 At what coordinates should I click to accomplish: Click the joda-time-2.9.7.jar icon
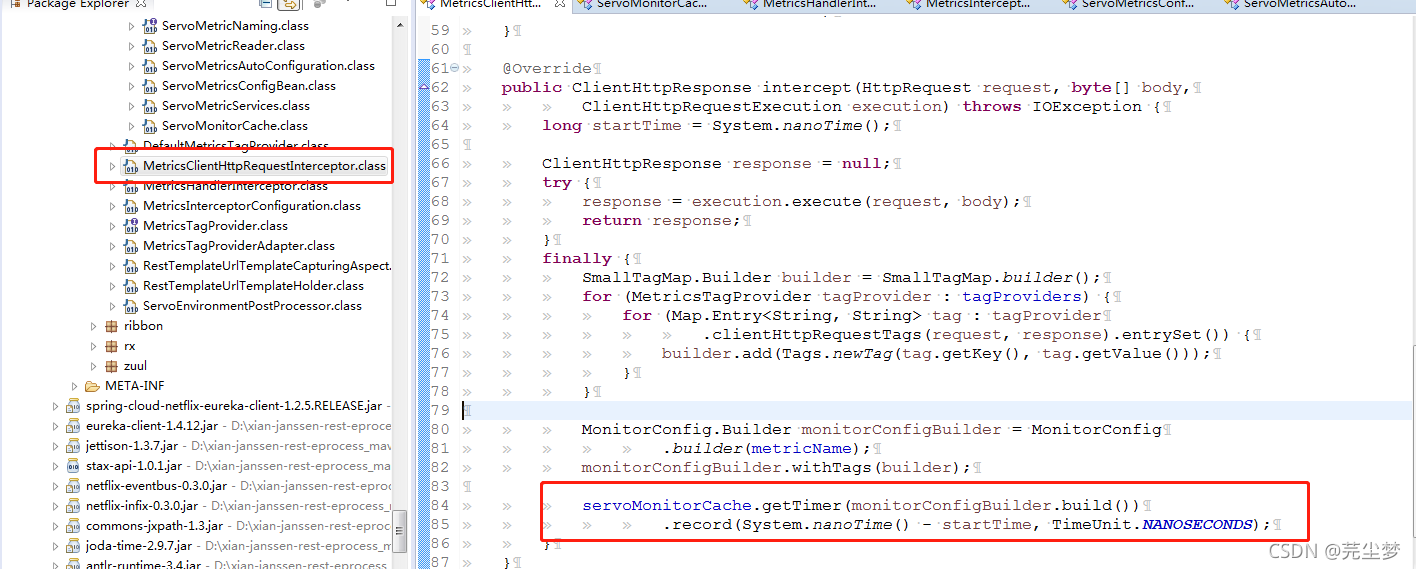73,546
